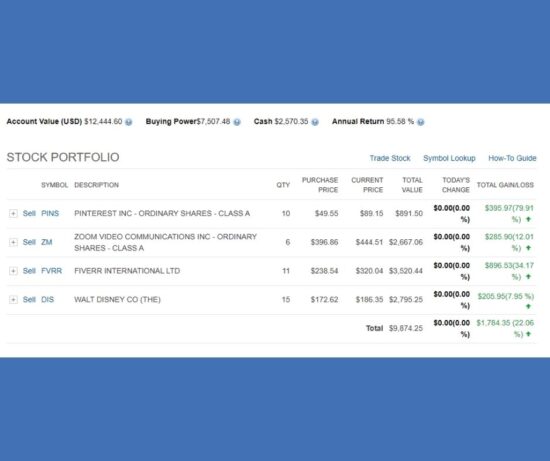Open the Symbol Lookup link

[x=449, y=158]
